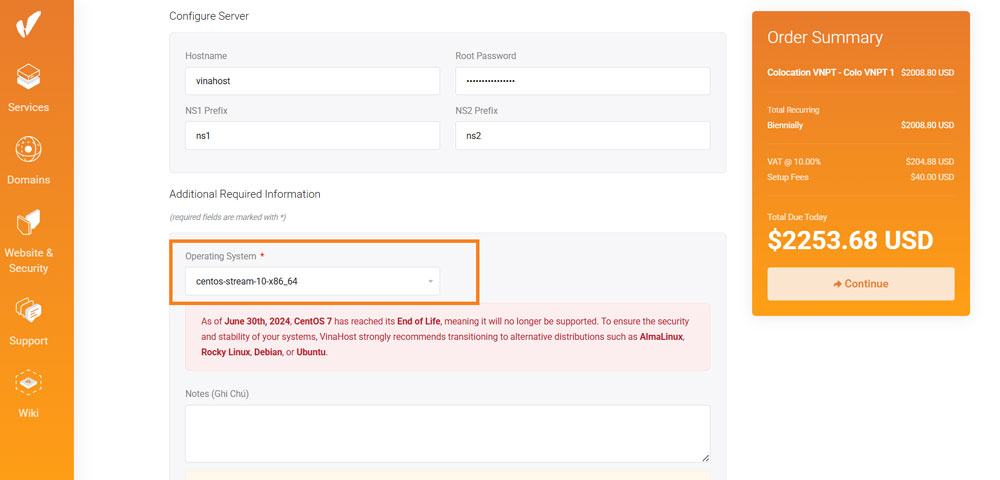
Task: Click the VAT @ 10.00% line
Action: [x=794, y=162]
